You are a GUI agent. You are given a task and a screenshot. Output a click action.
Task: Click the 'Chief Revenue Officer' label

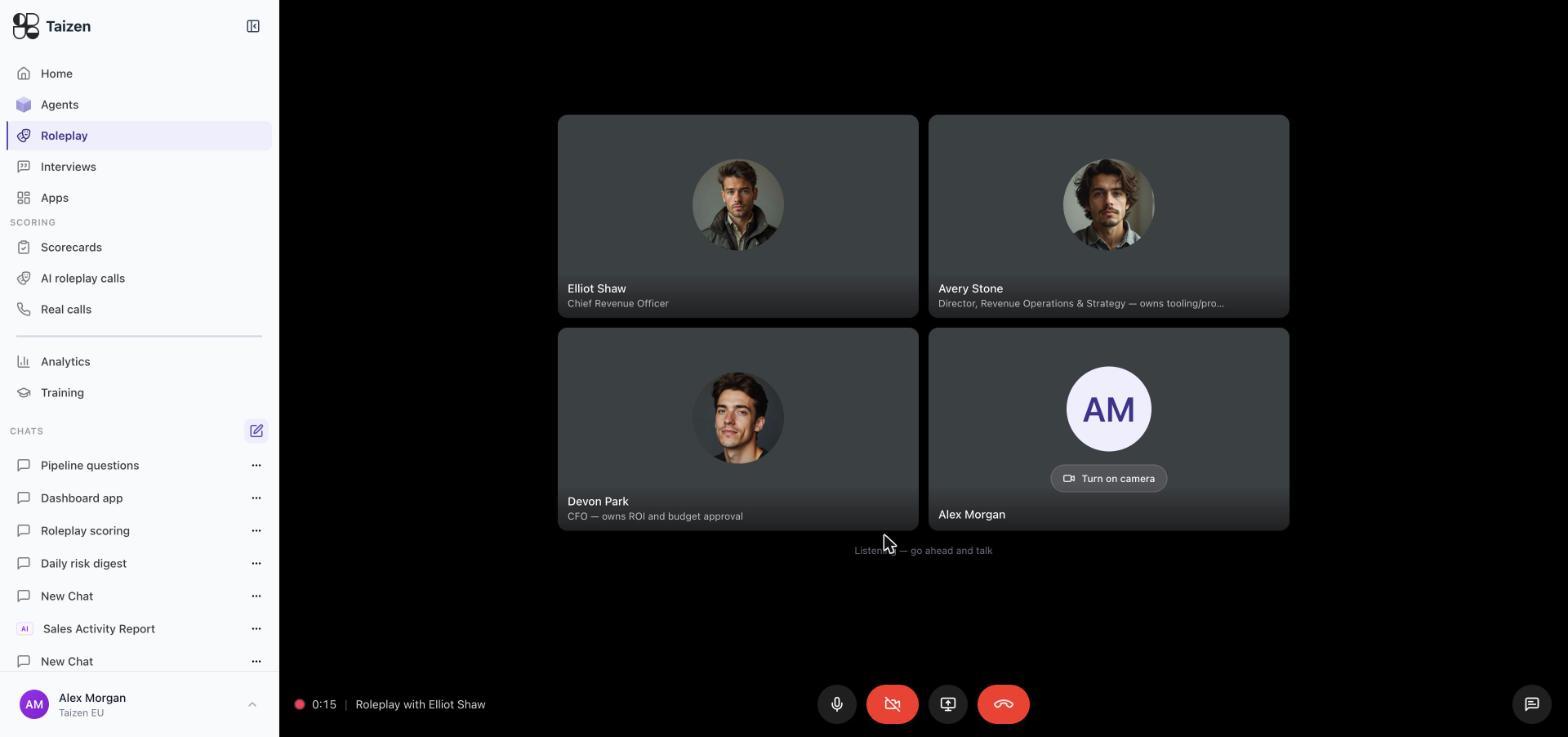(618, 303)
